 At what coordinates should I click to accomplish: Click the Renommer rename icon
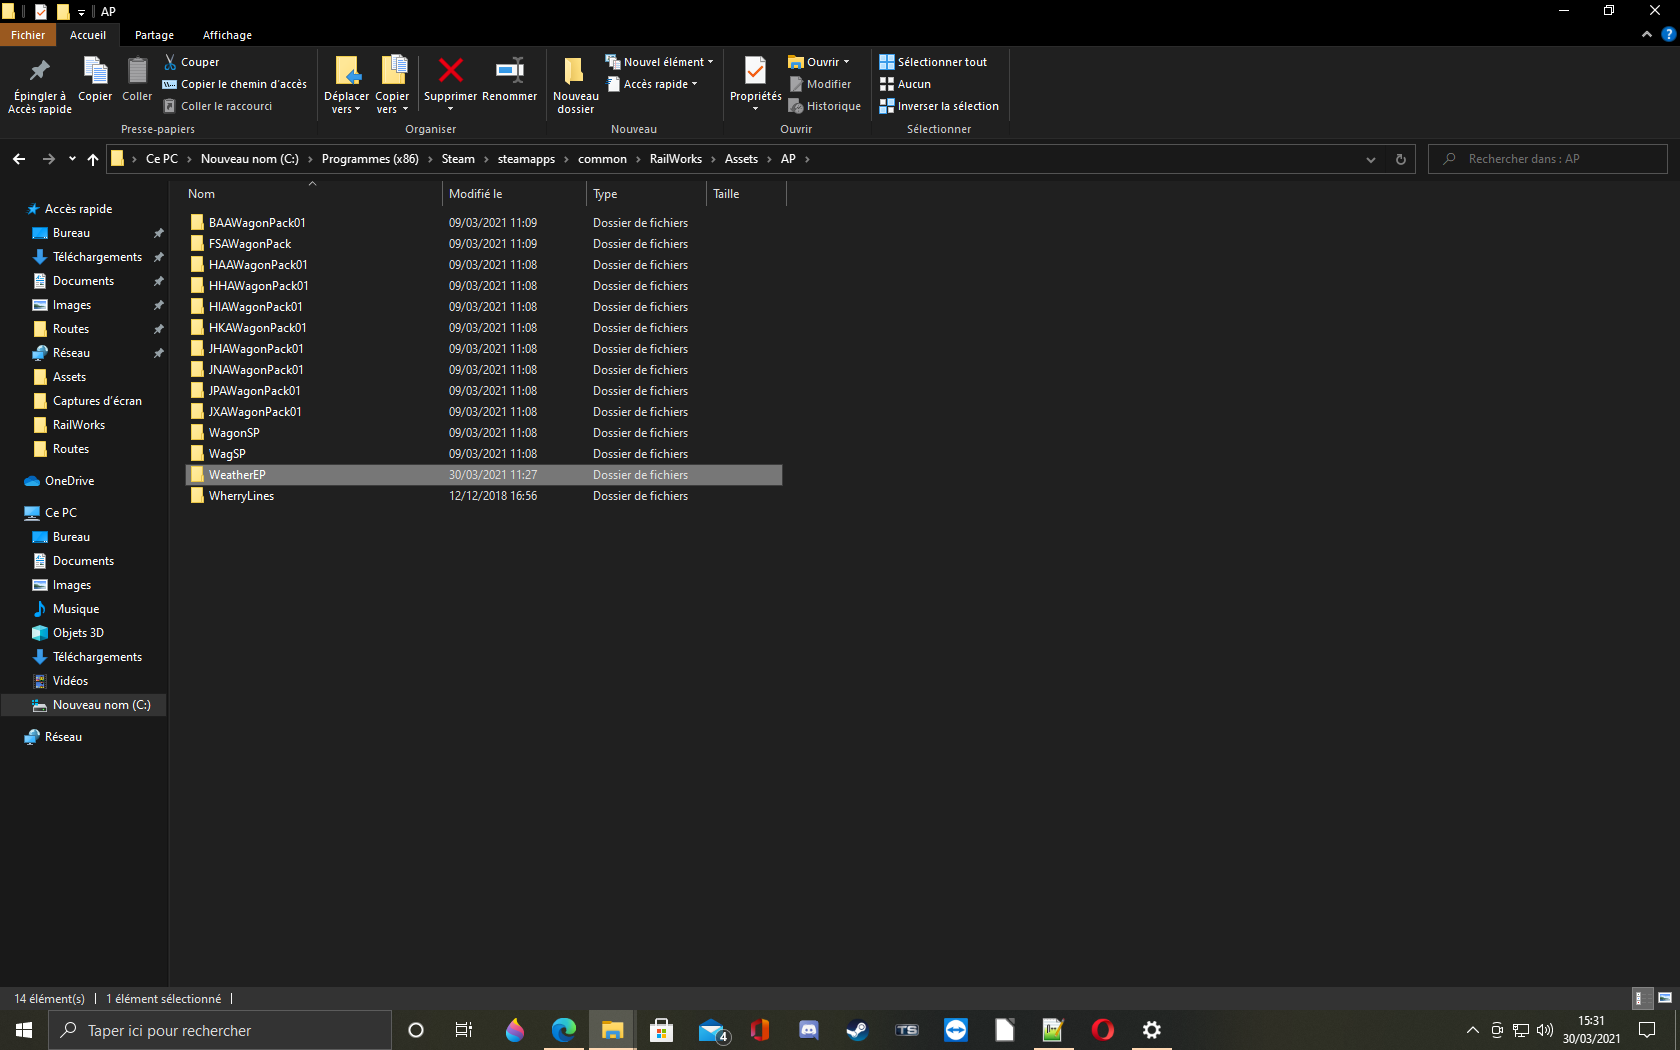click(x=510, y=70)
